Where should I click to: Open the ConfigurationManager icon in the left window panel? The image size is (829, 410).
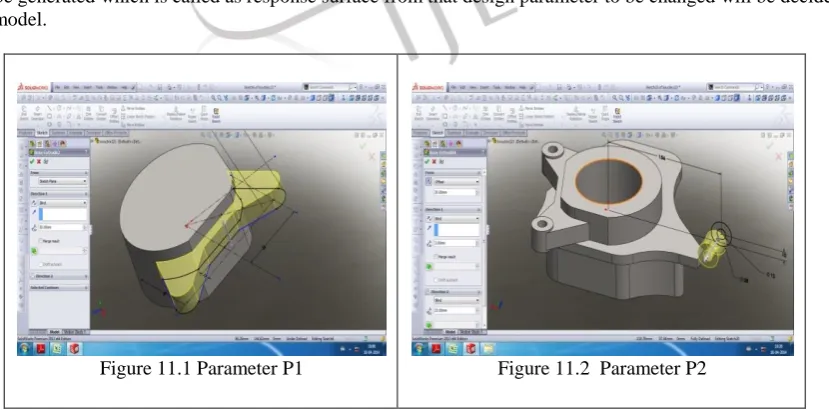pos(48,143)
